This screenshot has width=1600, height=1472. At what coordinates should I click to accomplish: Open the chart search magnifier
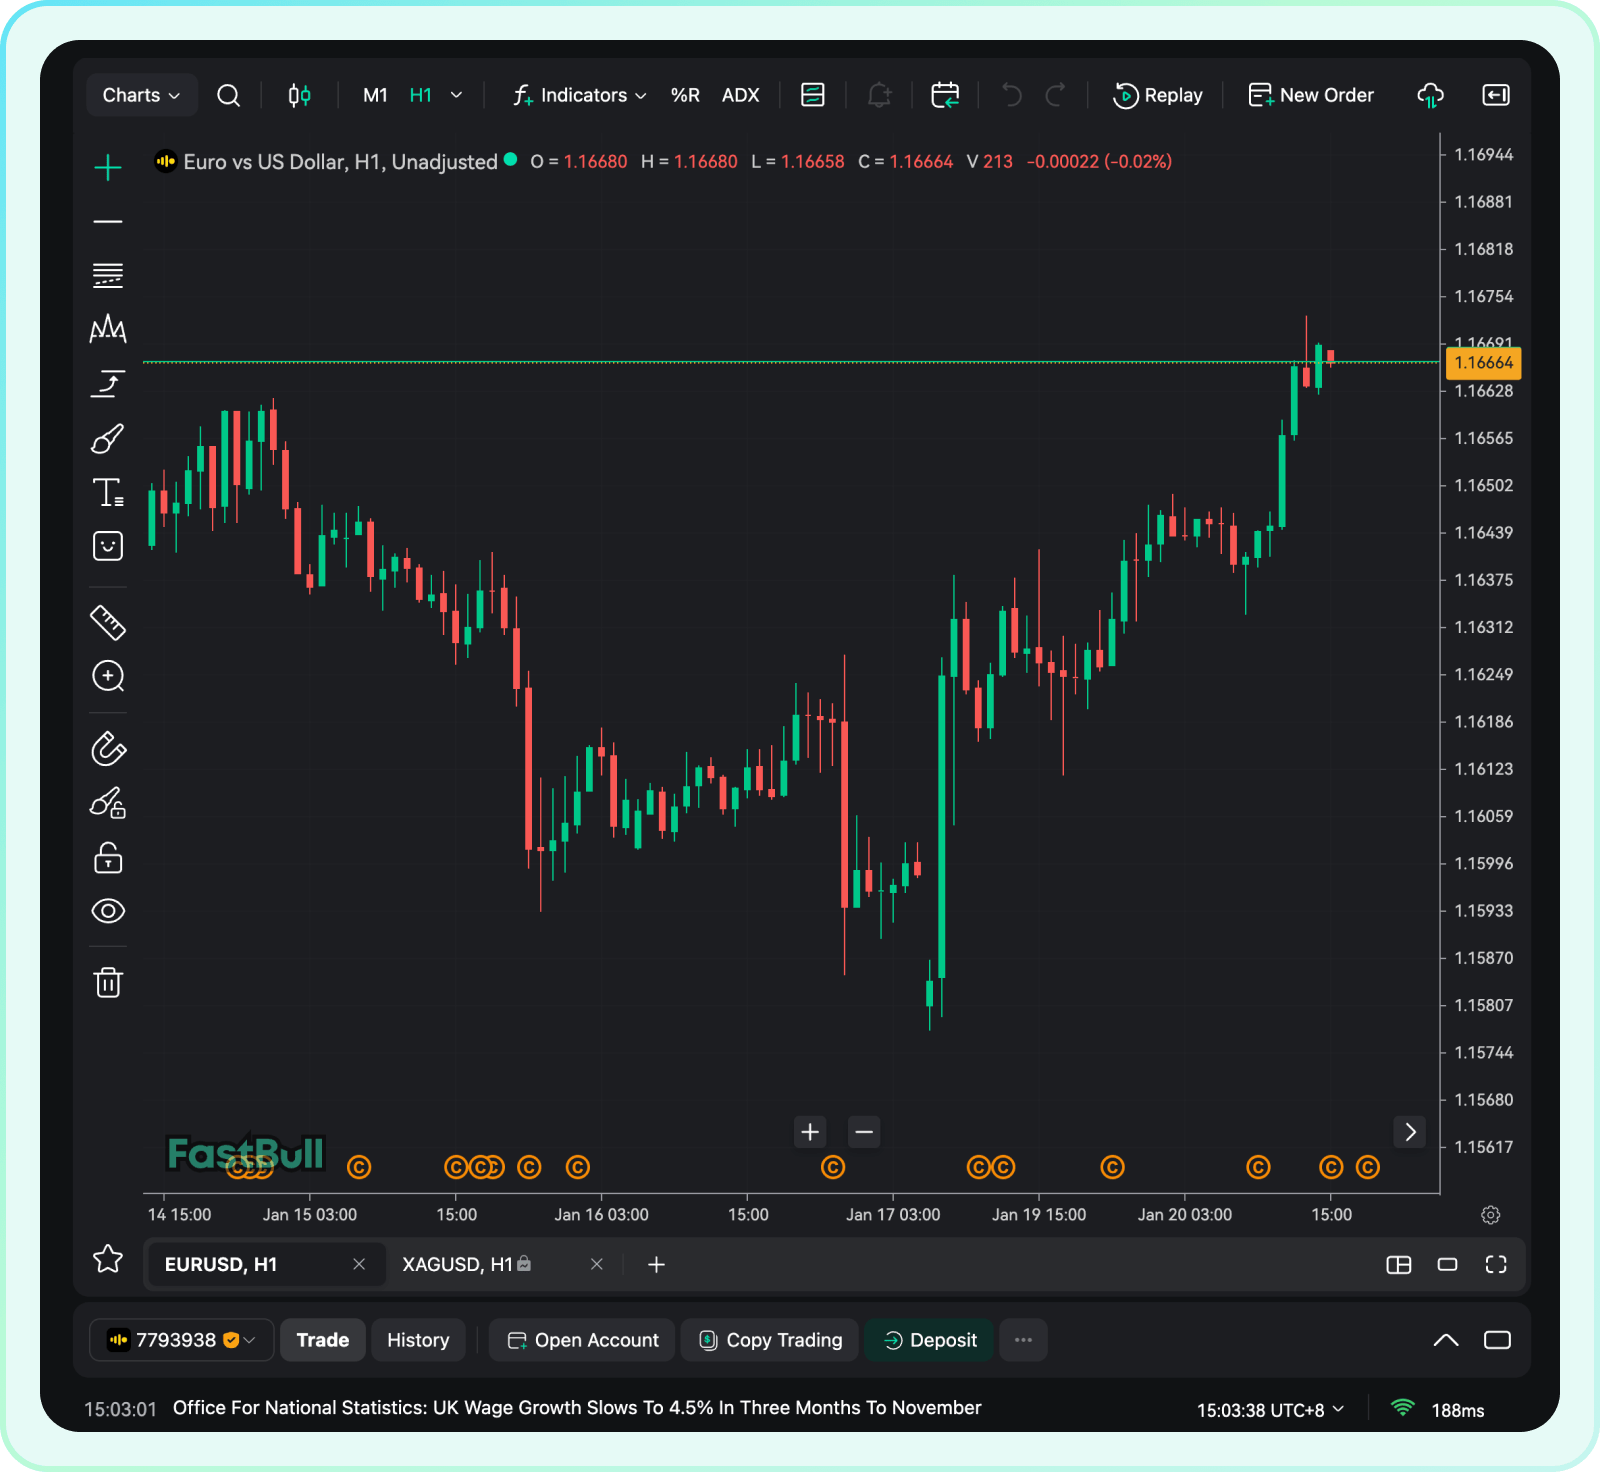[x=228, y=95]
